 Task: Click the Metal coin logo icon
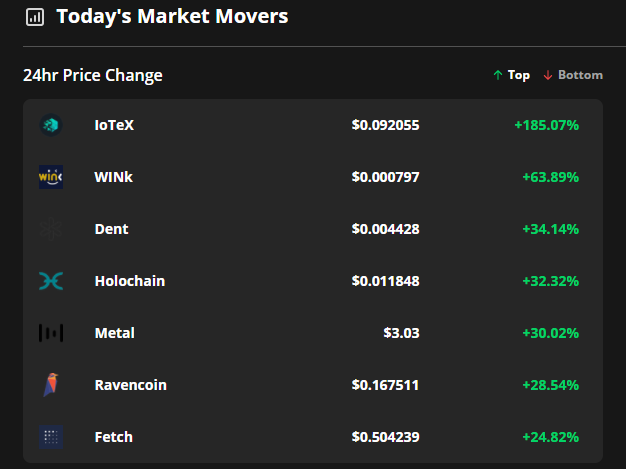tap(51, 333)
